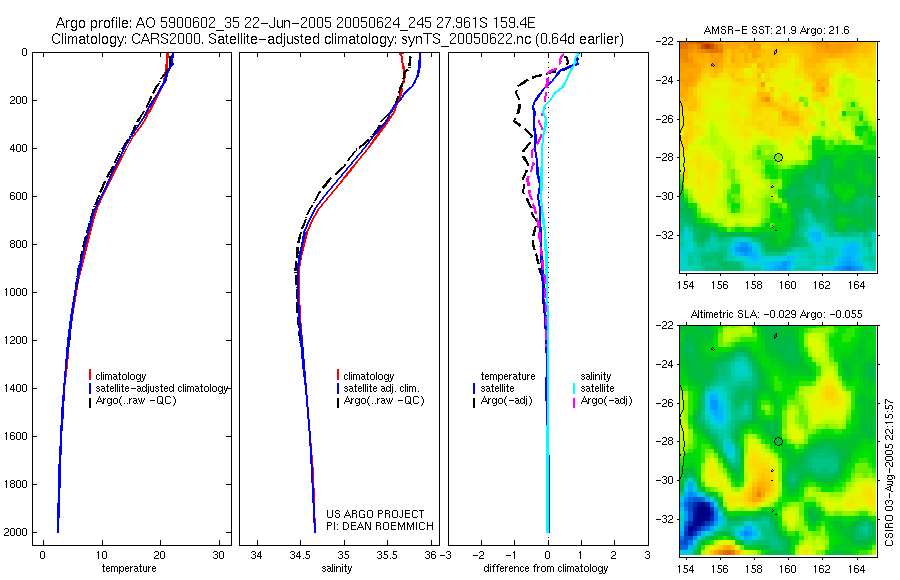Click the 'temperature' x-axis label
Viewport: 900px width, 580px height.
pos(129,569)
